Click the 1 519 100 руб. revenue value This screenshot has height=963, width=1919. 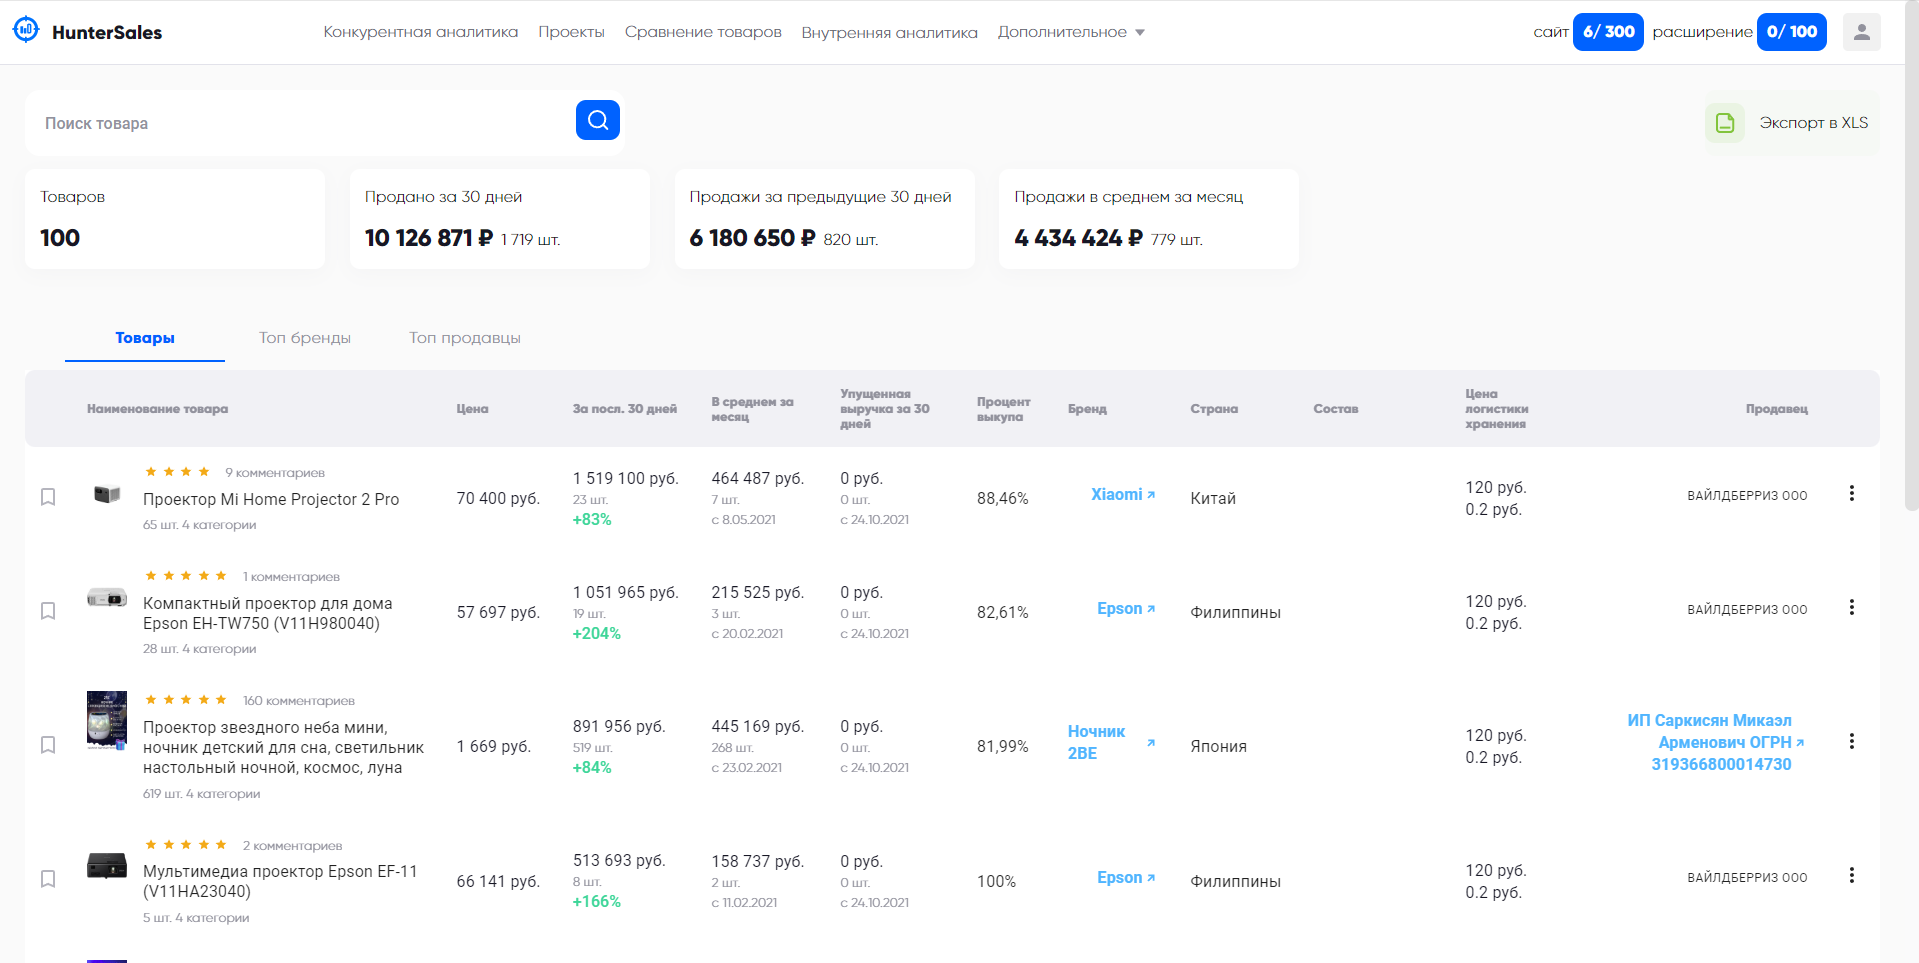[625, 479]
